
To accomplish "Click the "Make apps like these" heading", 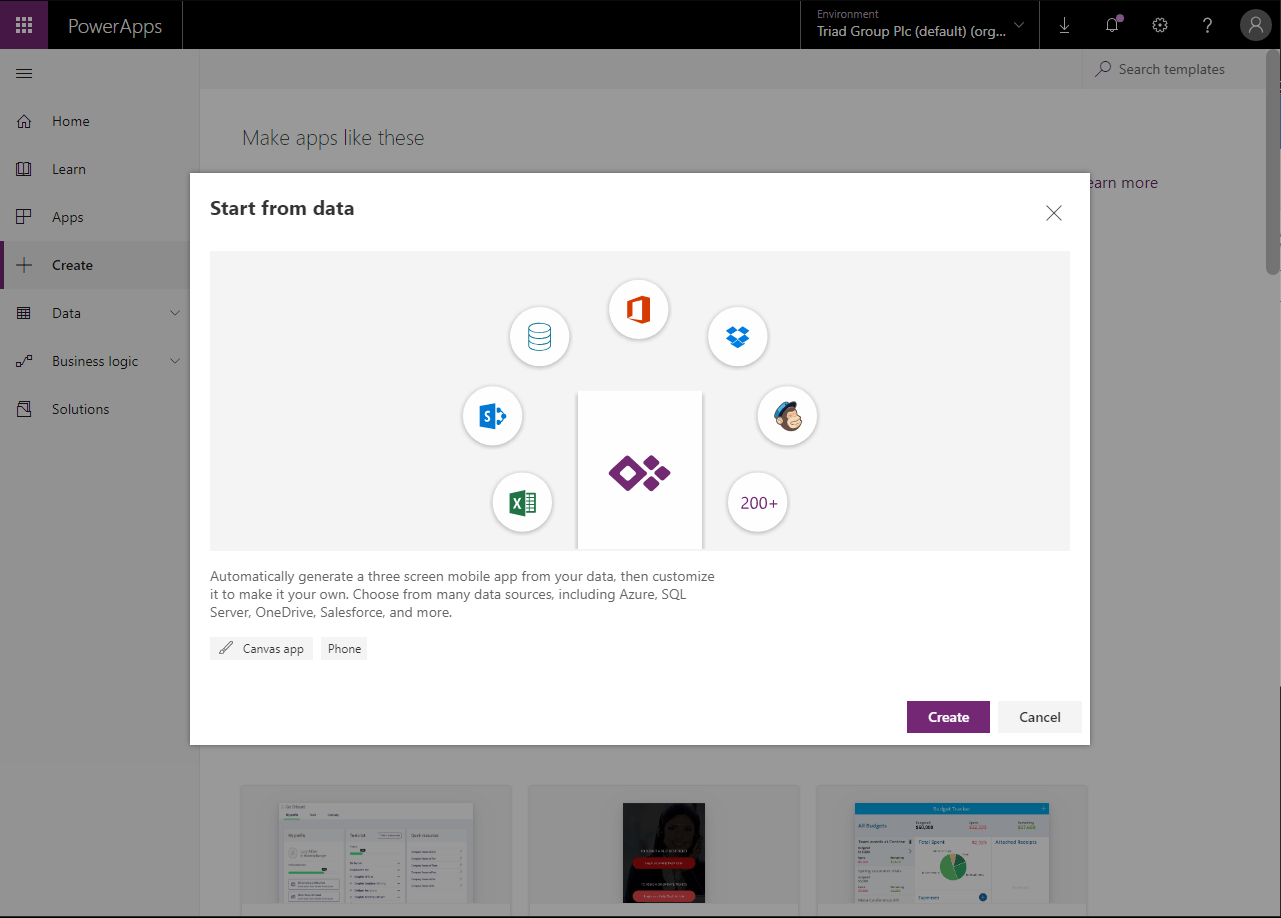I will click(x=333, y=138).
